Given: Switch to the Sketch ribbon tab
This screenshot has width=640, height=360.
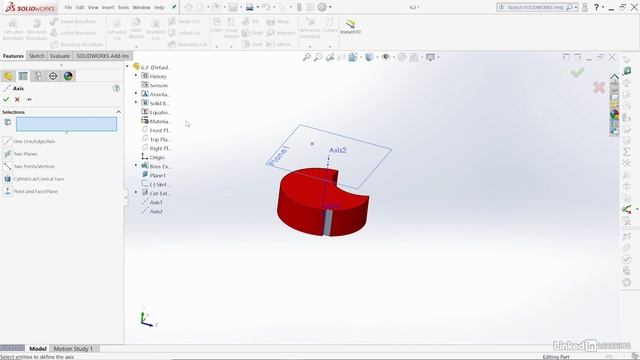Looking at the screenshot, I should pyautogui.click(x=37, y=56).
